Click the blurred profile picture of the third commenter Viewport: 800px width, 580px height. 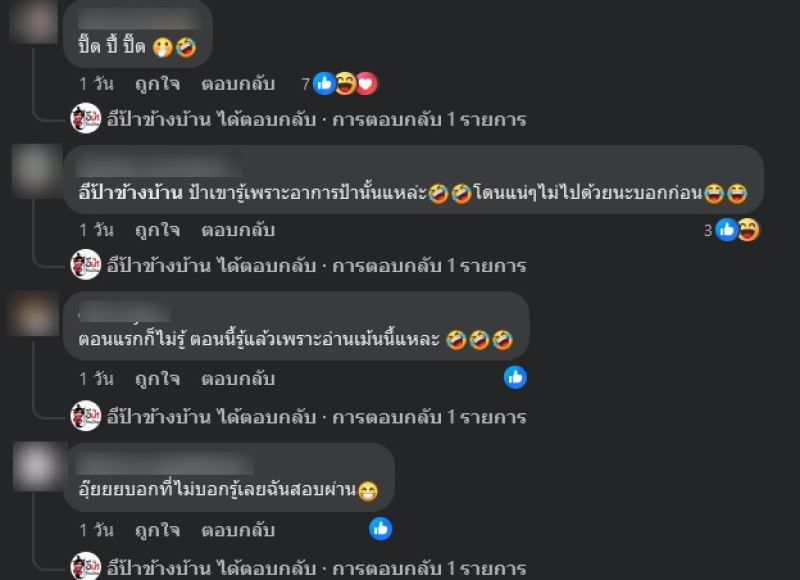tap(33, 314)
